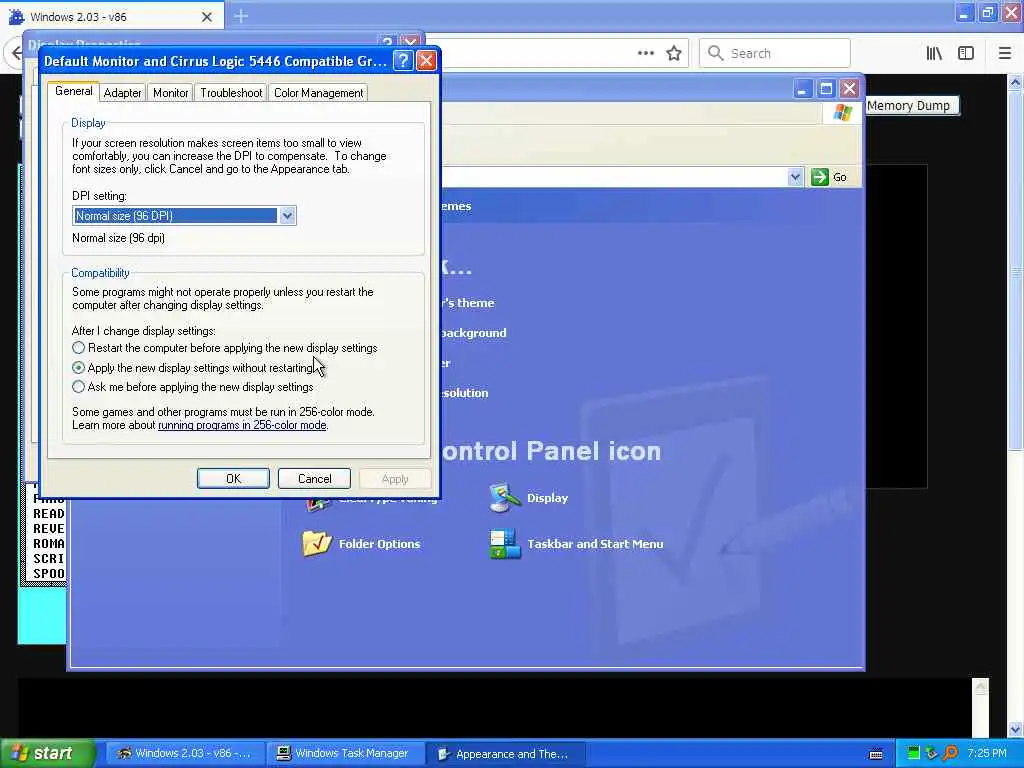This screenshot has width=1024, height=768.
Task: Open the Monitor tab
Action: coord(170,93)
